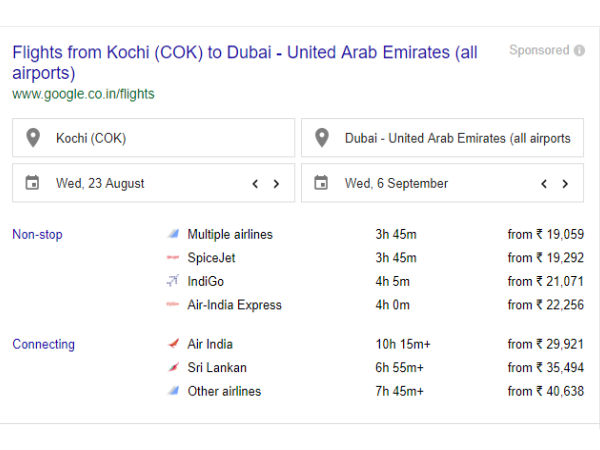
Task: Select the Non-stop flights category
Action: click(x=37, y=235)
